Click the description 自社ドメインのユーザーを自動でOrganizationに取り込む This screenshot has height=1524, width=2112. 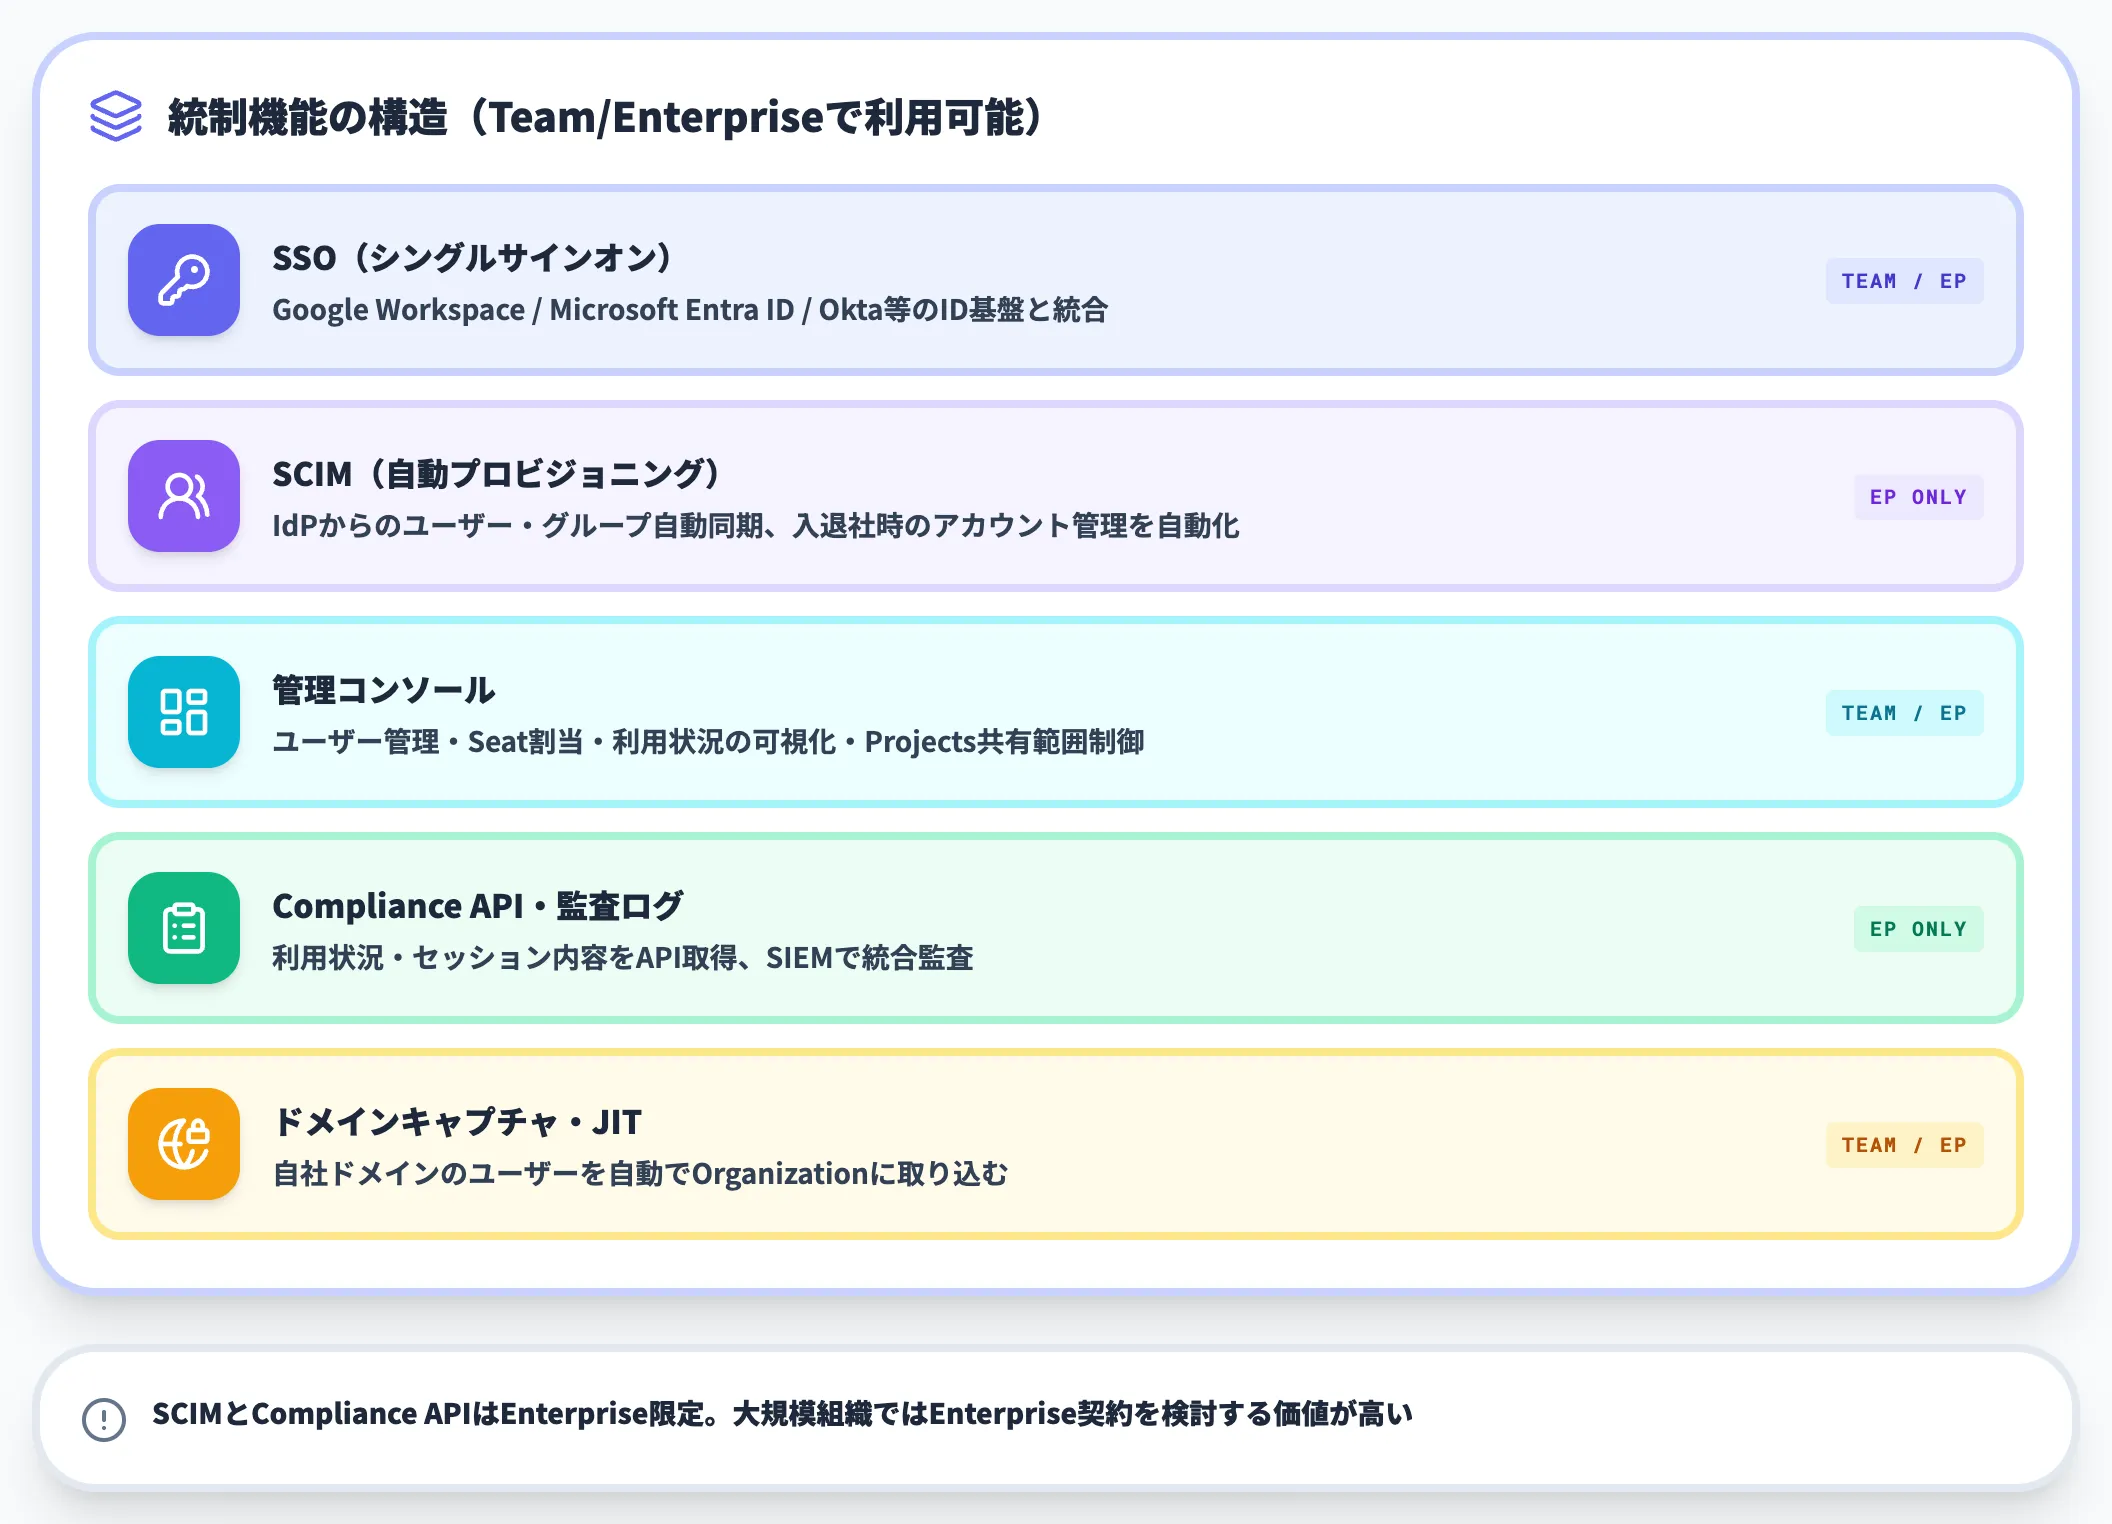coord(640,1174)
